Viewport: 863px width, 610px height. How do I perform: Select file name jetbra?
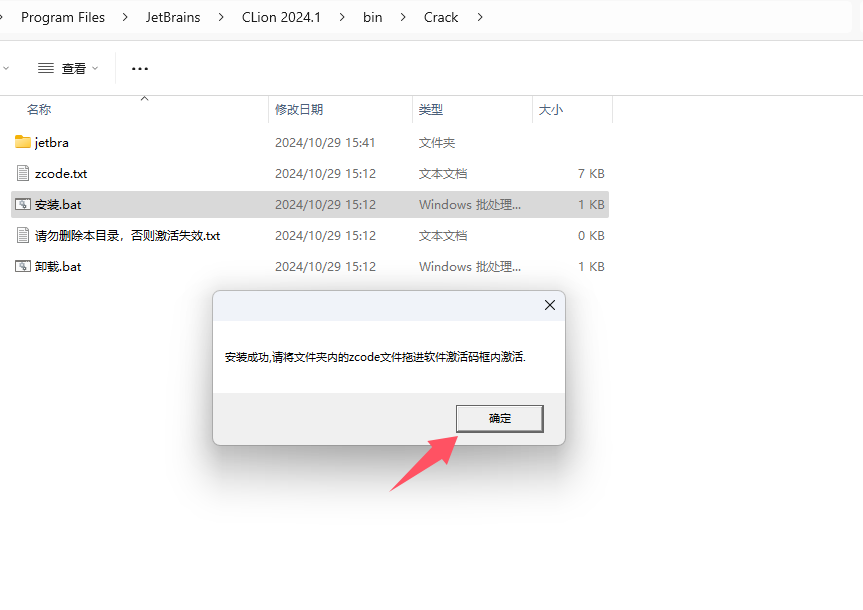point(52,143)
